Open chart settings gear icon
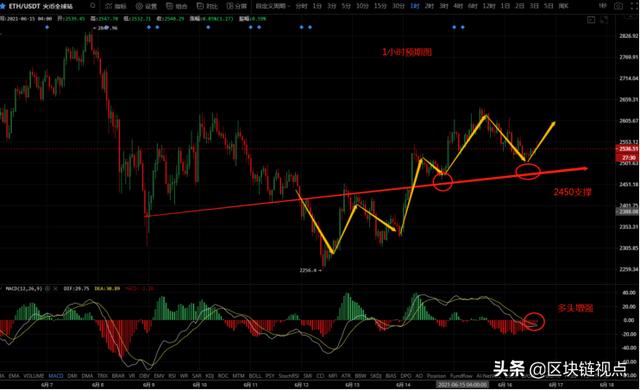This screenshot has width=640, height=390. click(x=146, y=6)
